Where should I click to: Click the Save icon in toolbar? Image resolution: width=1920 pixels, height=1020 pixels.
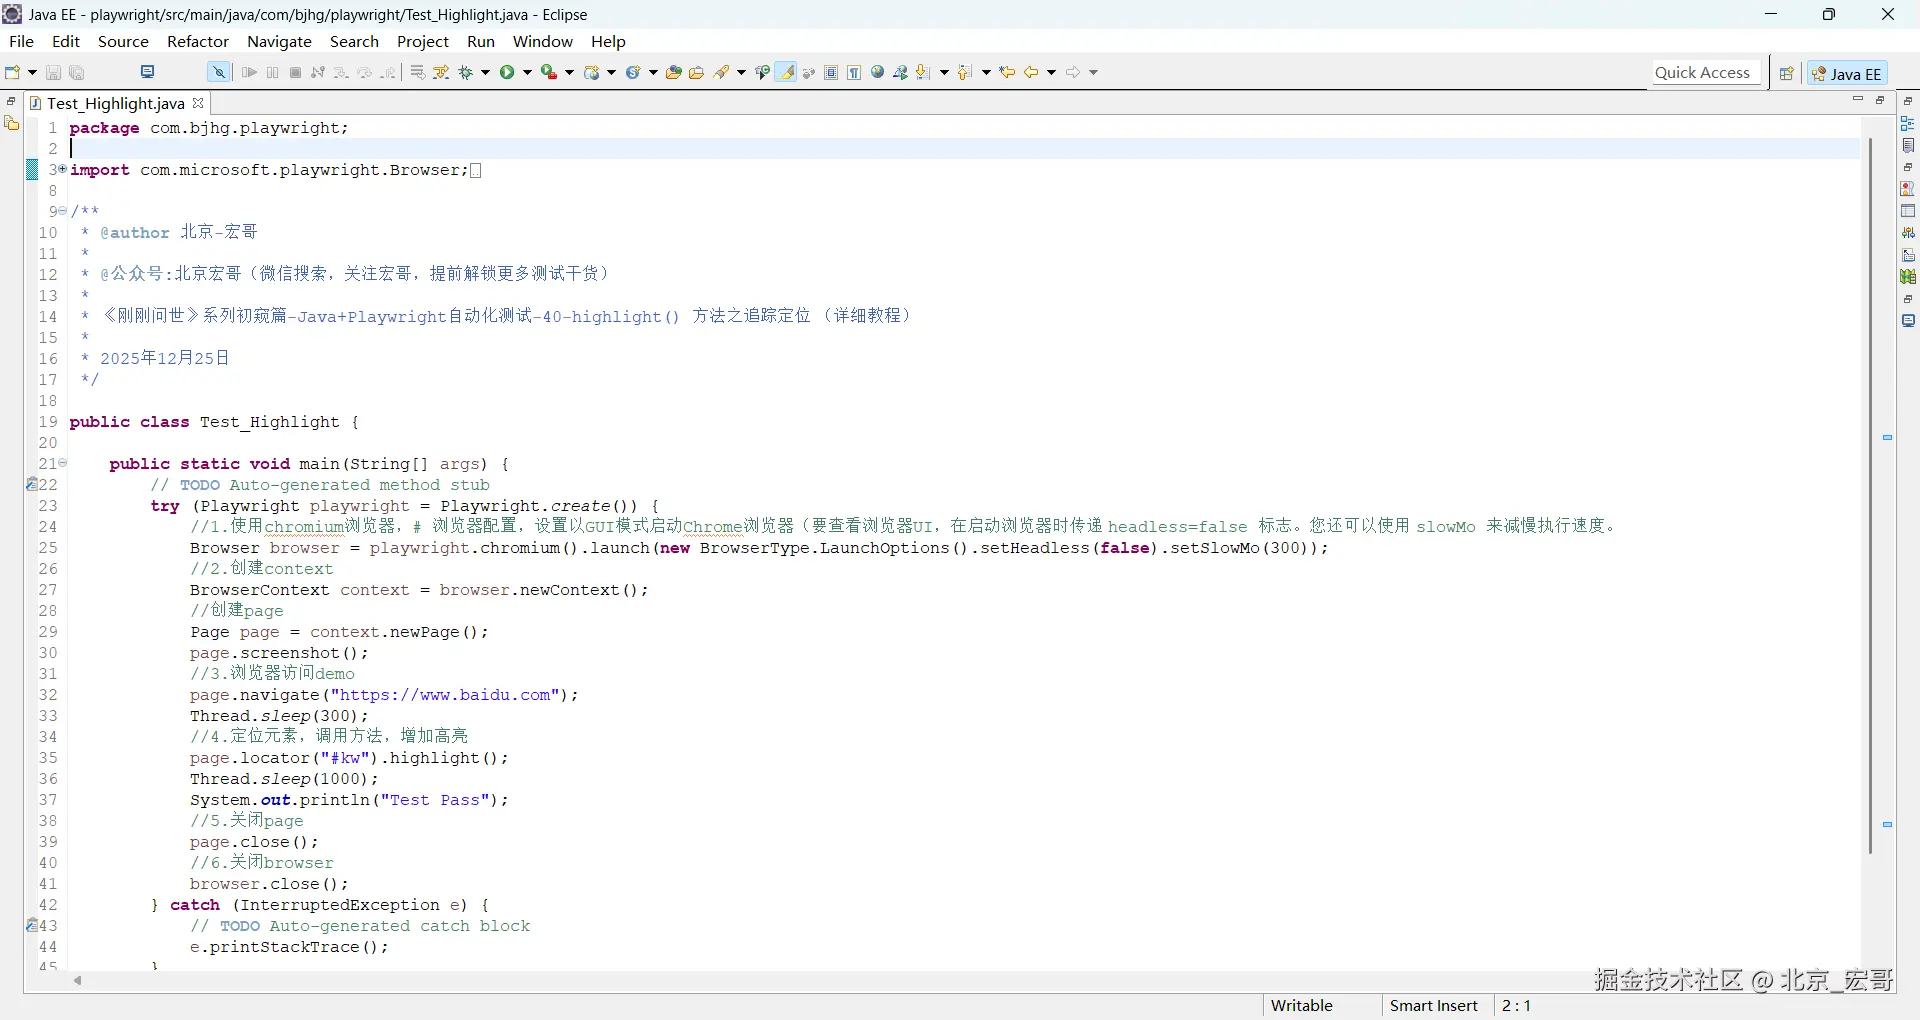pos(54,72)
